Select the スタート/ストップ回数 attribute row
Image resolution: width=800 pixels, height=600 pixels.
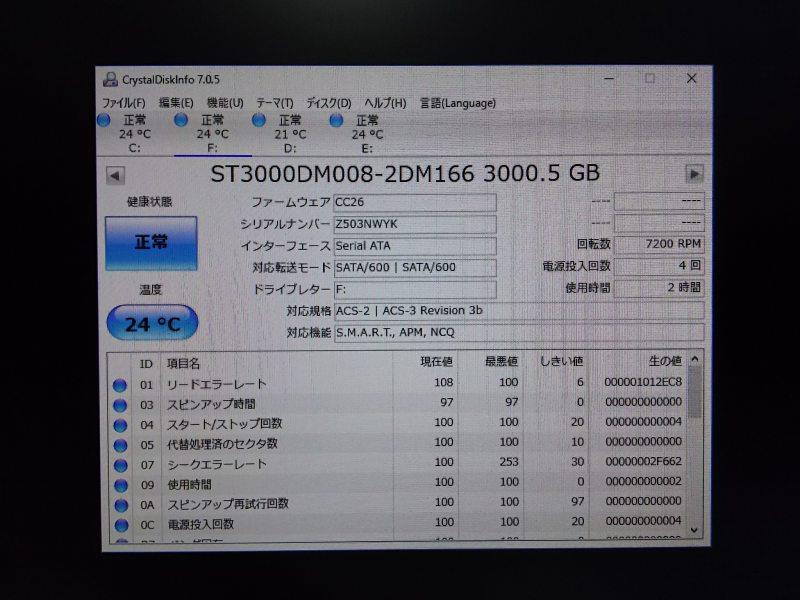pyautogui.click(x=398, y=423)
